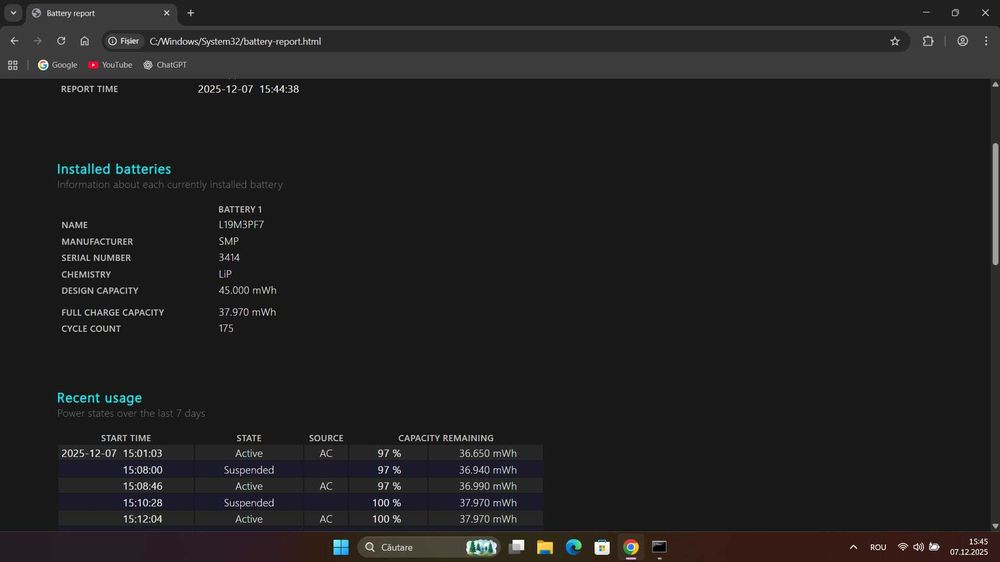This screenshot has height=562, width=1000.
Task: Open the clock showing 15:45 07.12.2025
Action: [969, 547]
